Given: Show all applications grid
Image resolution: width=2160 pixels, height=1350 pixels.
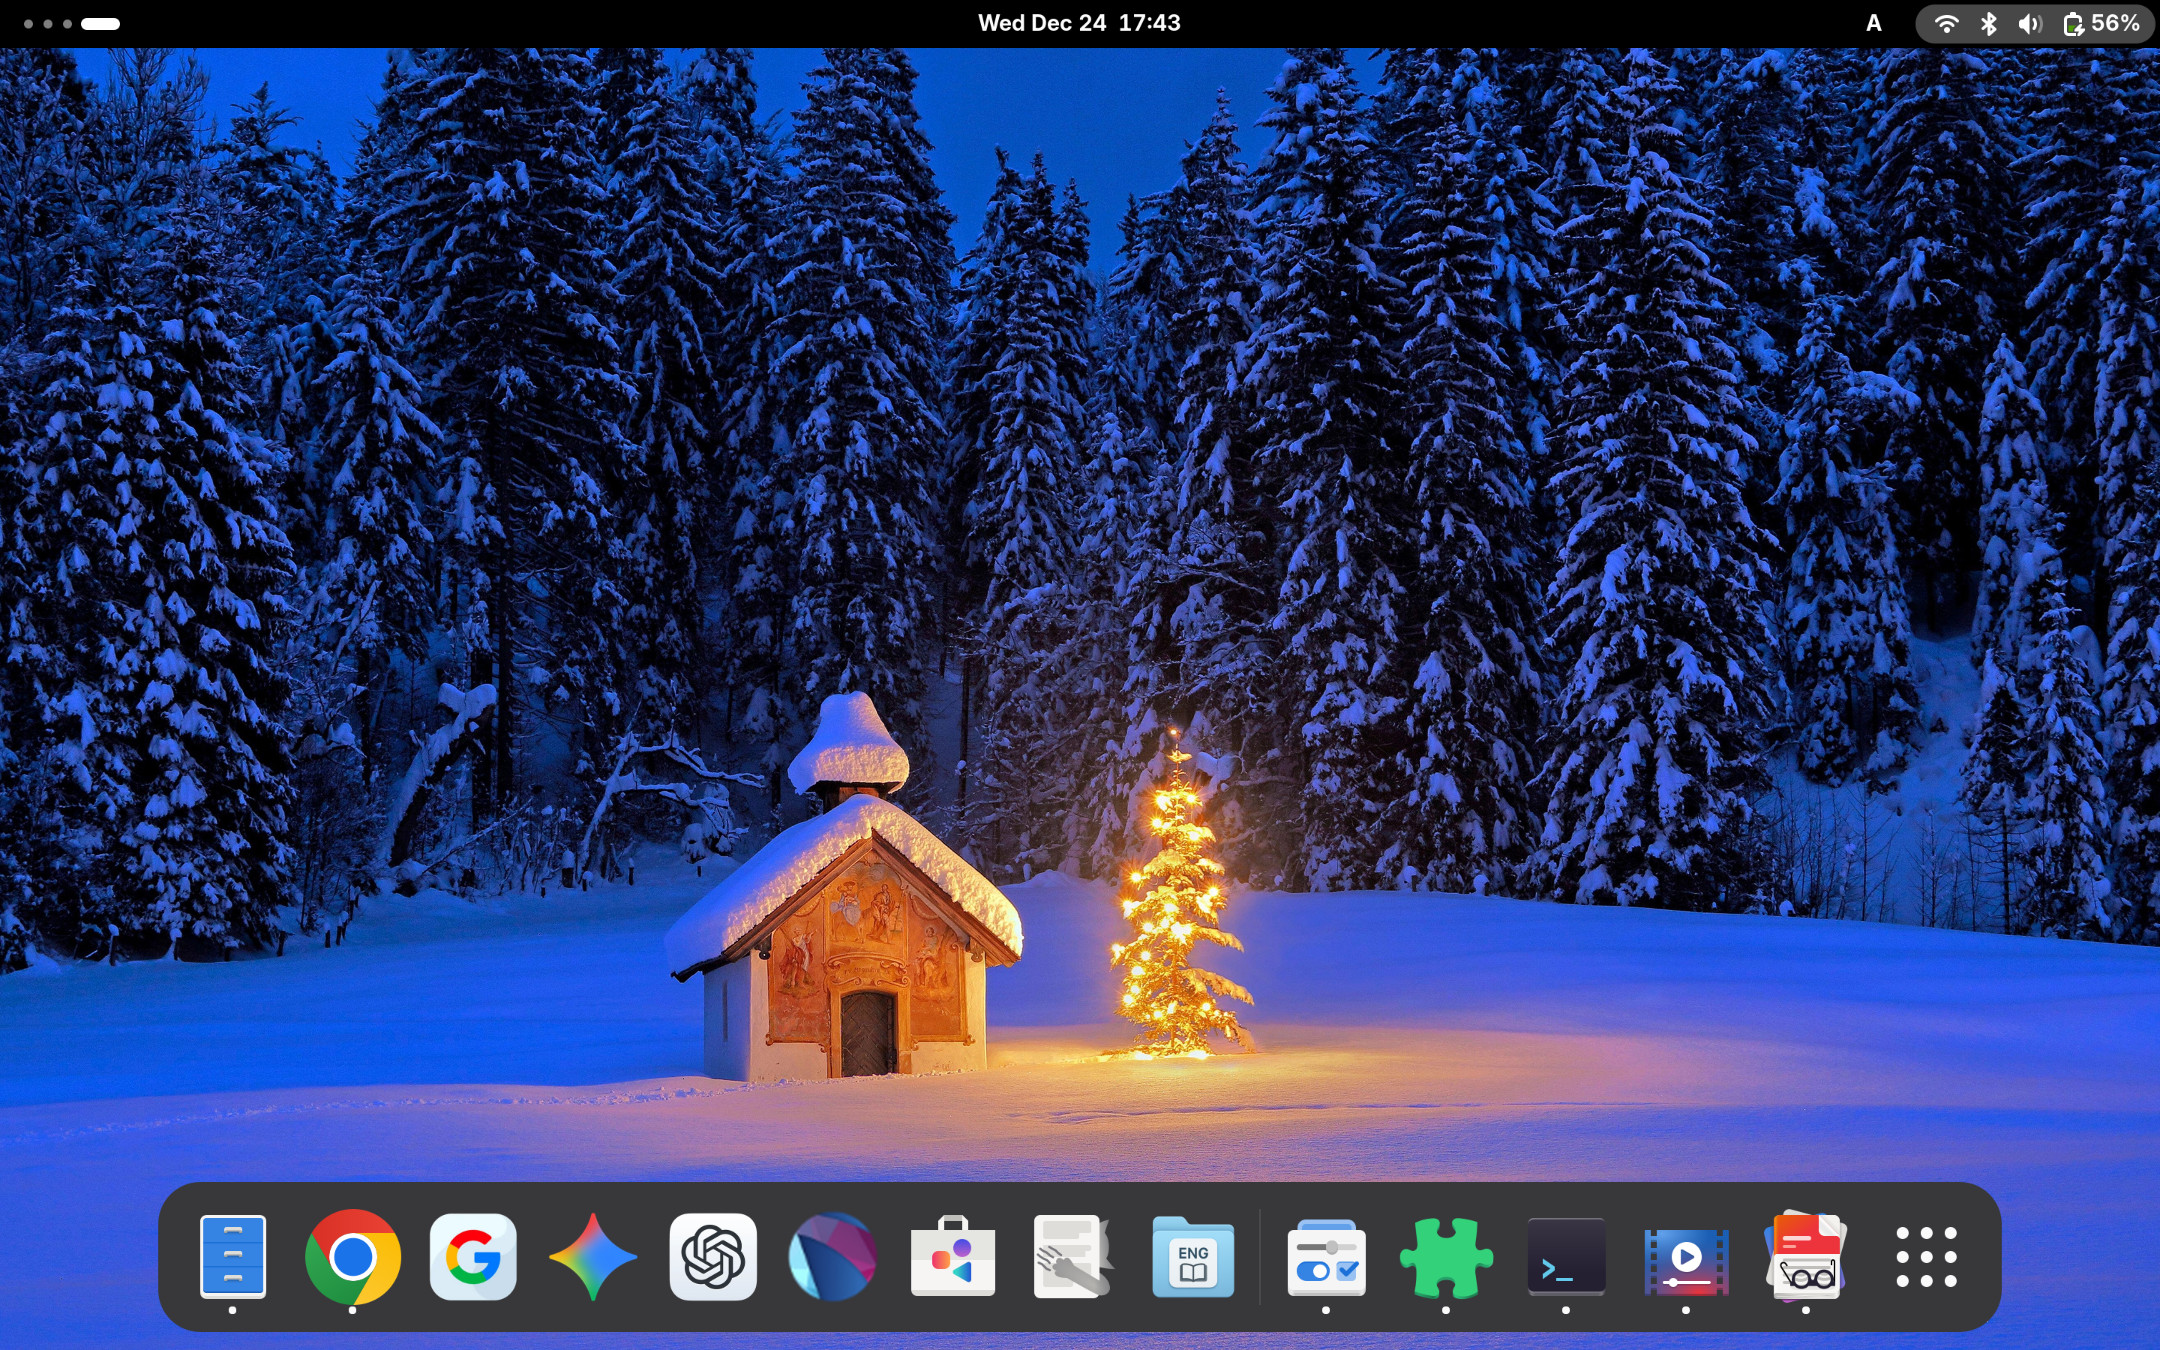Looking at the screenshot, I should (1926, 1256).
